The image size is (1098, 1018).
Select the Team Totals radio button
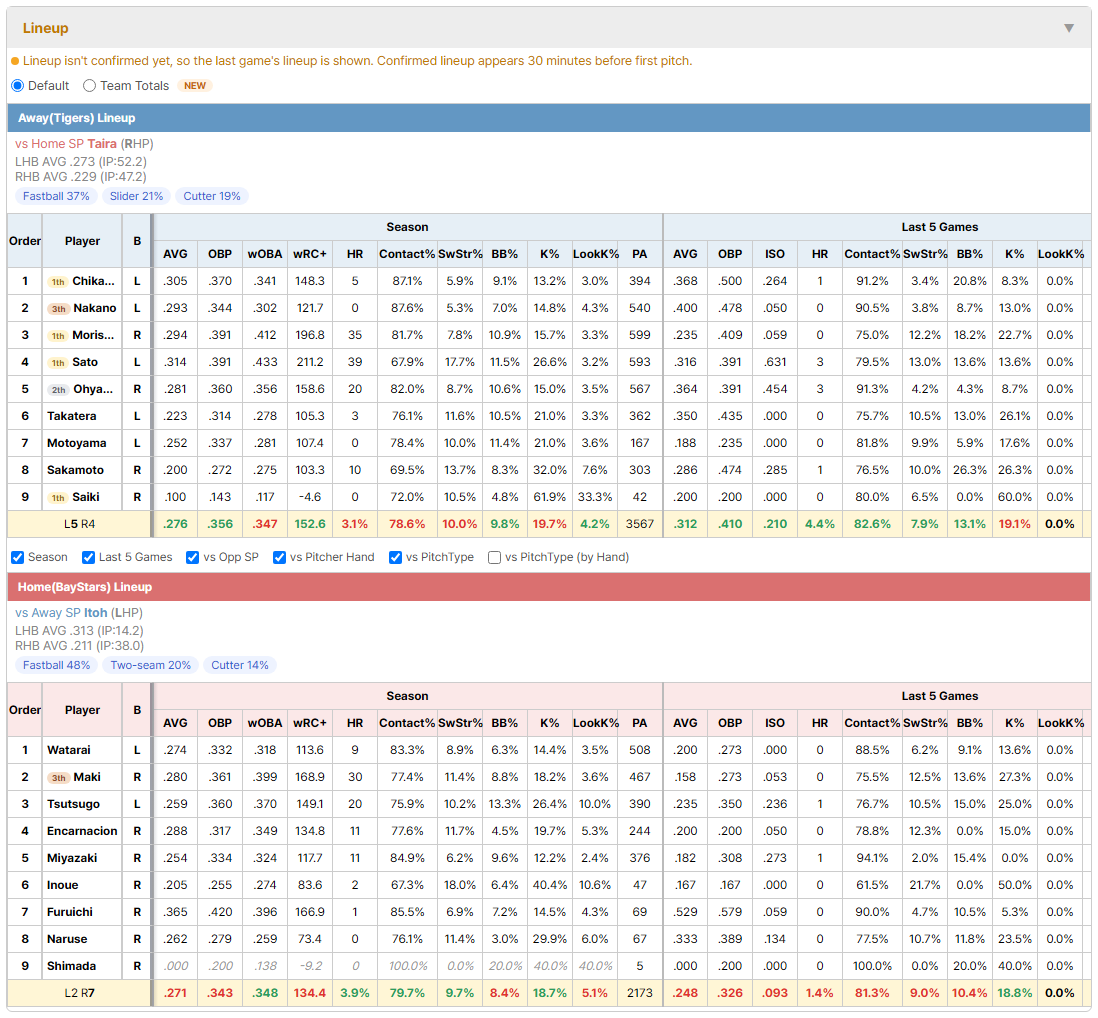point(89,85)
